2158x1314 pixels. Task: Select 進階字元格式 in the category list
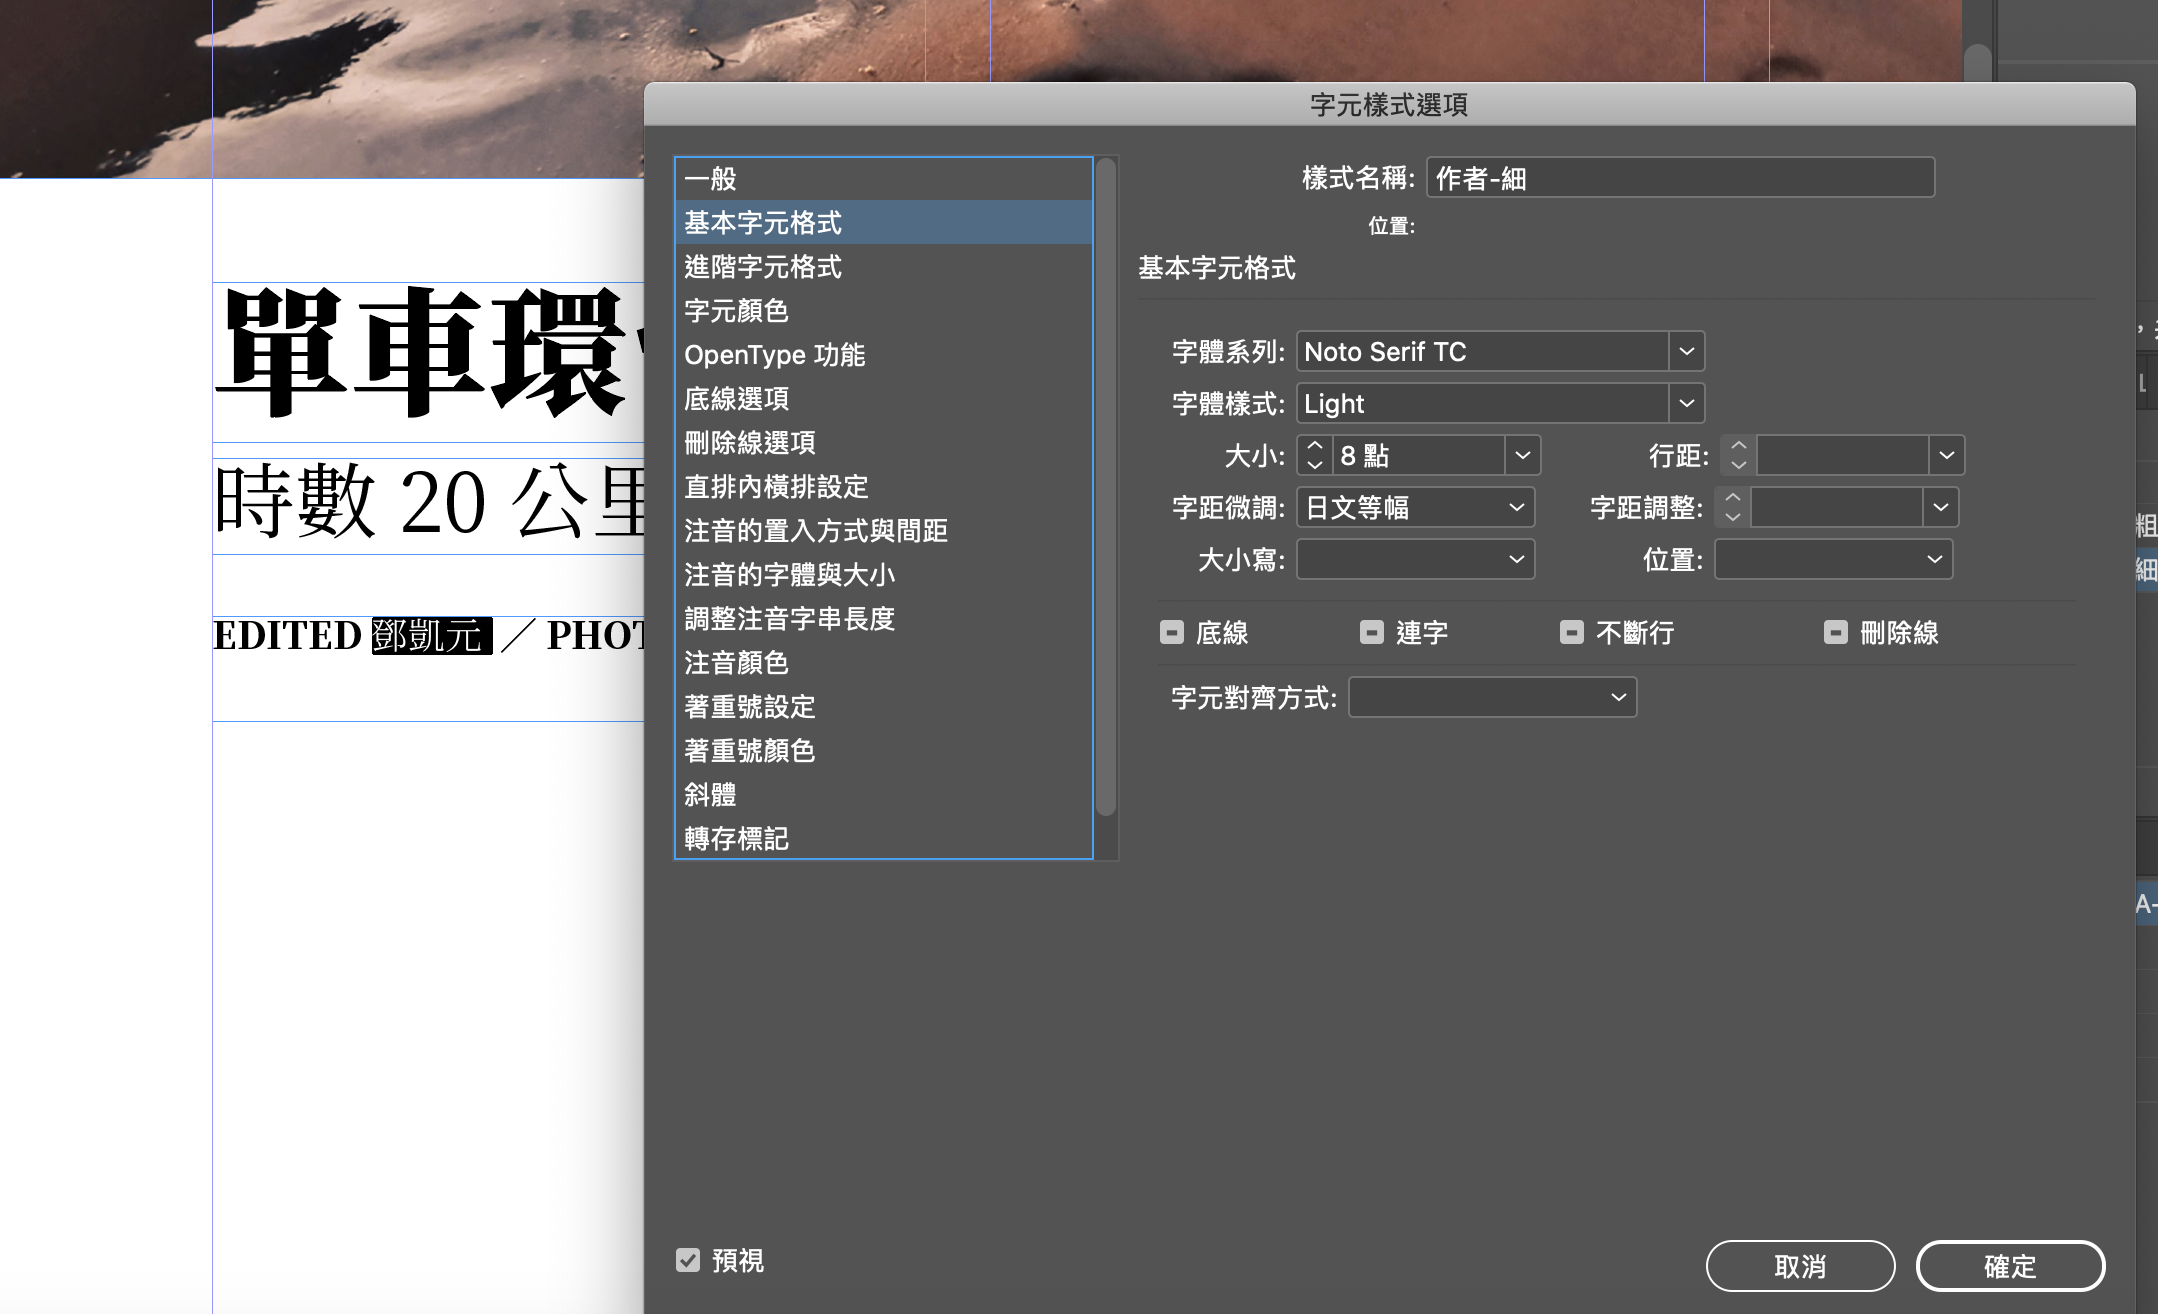coord(763,267)
